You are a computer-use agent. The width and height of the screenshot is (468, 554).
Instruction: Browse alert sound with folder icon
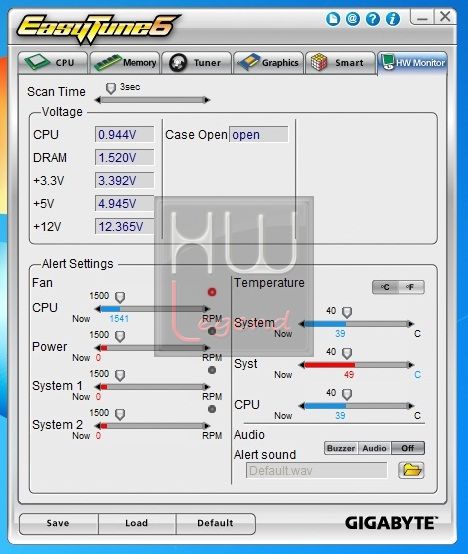coord(411,470)
